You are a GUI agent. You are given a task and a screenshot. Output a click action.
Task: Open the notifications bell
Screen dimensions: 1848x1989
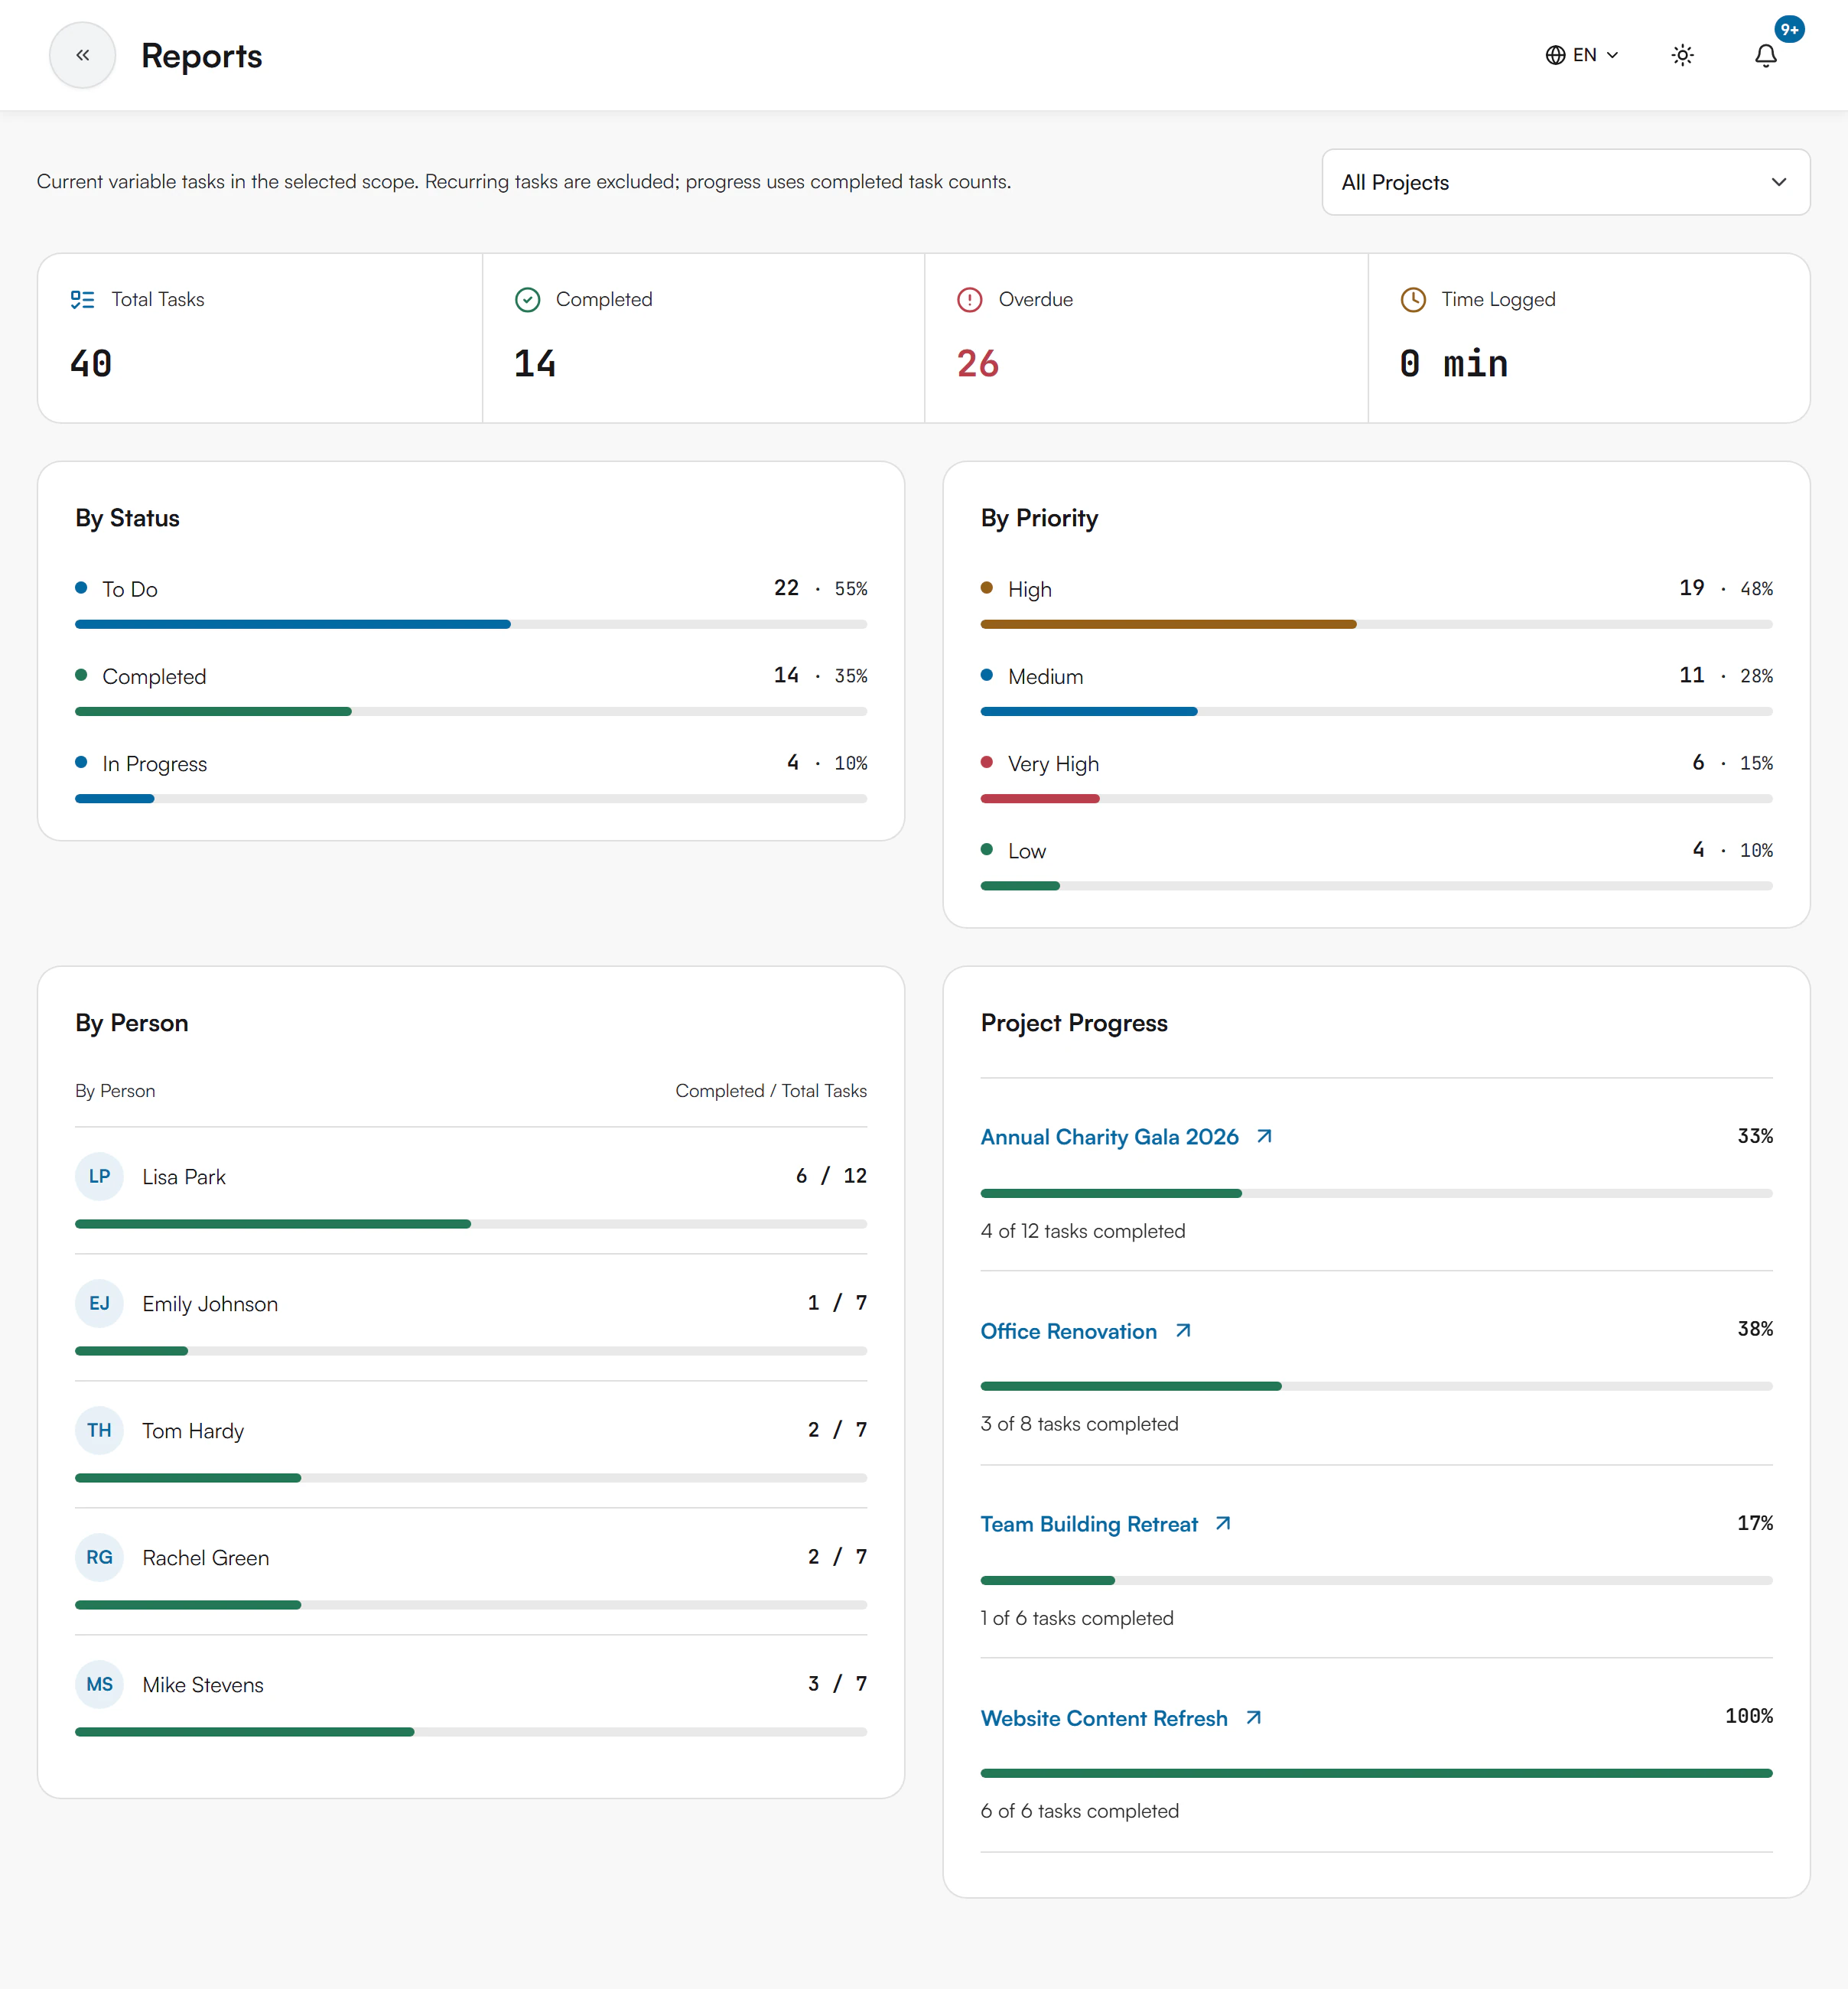1766,55
